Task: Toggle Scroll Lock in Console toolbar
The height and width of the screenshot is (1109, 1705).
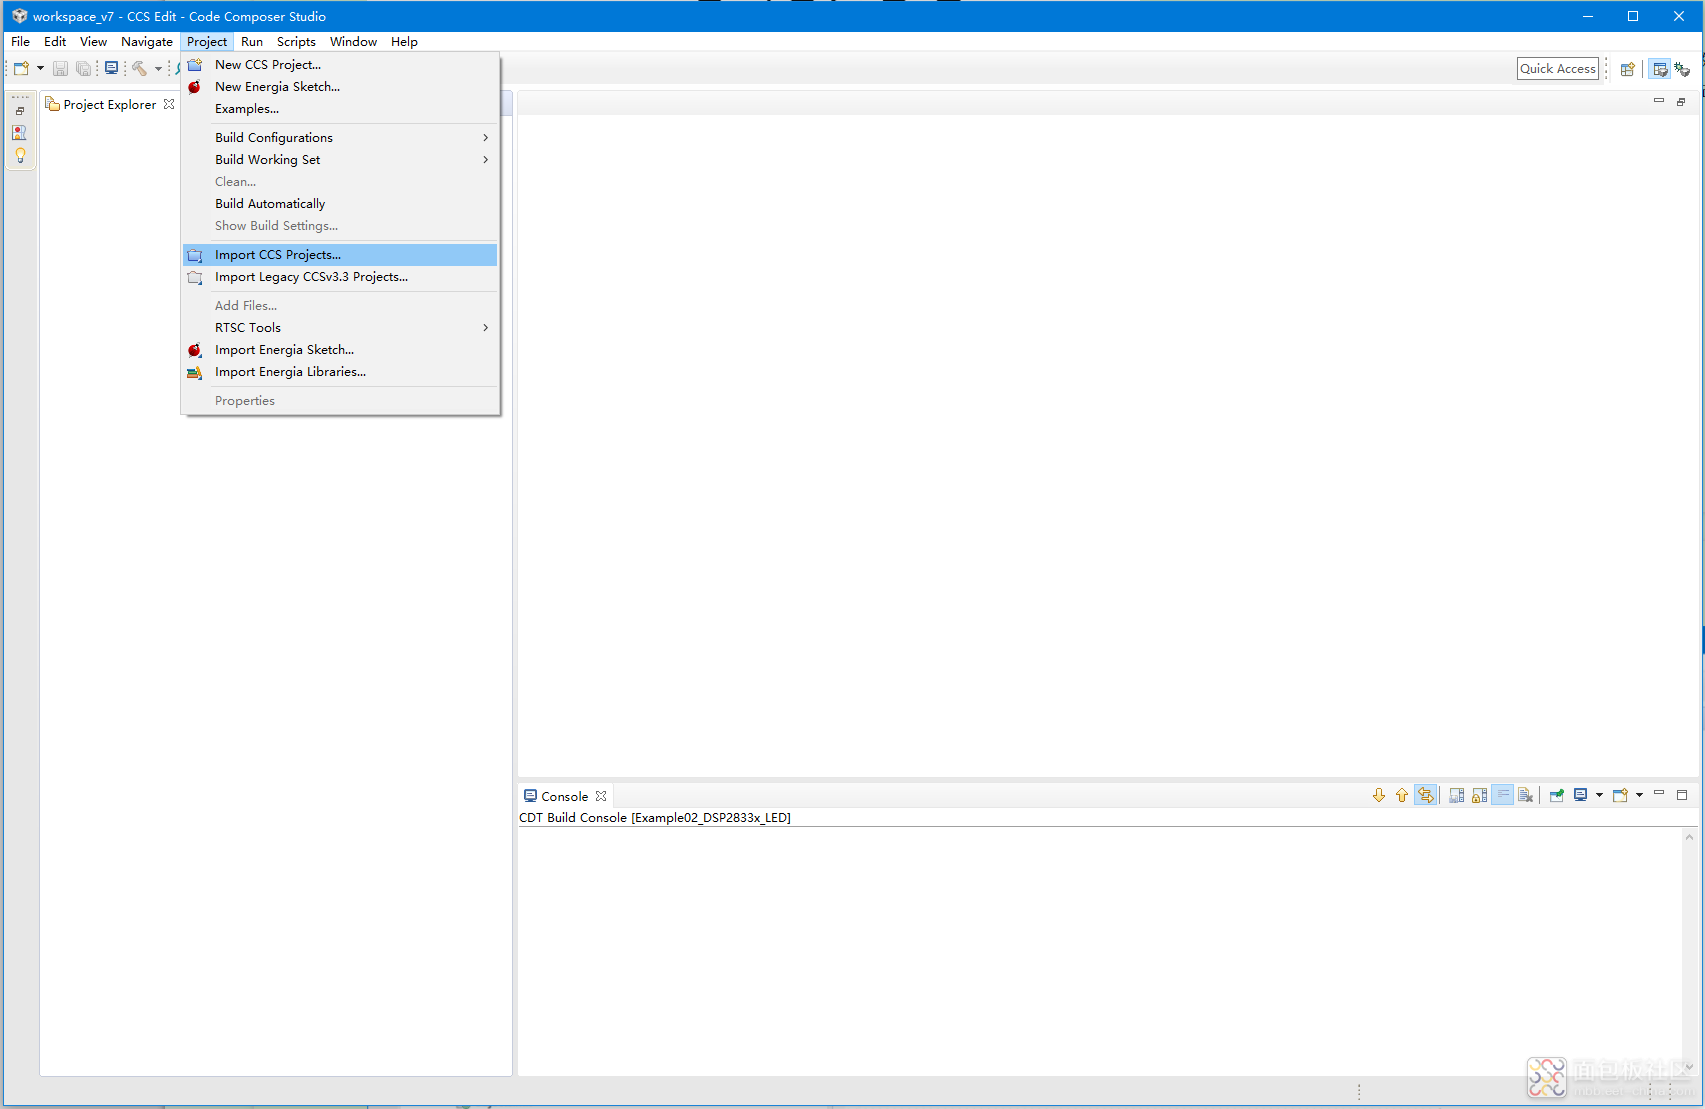Action: [1480, 796]
